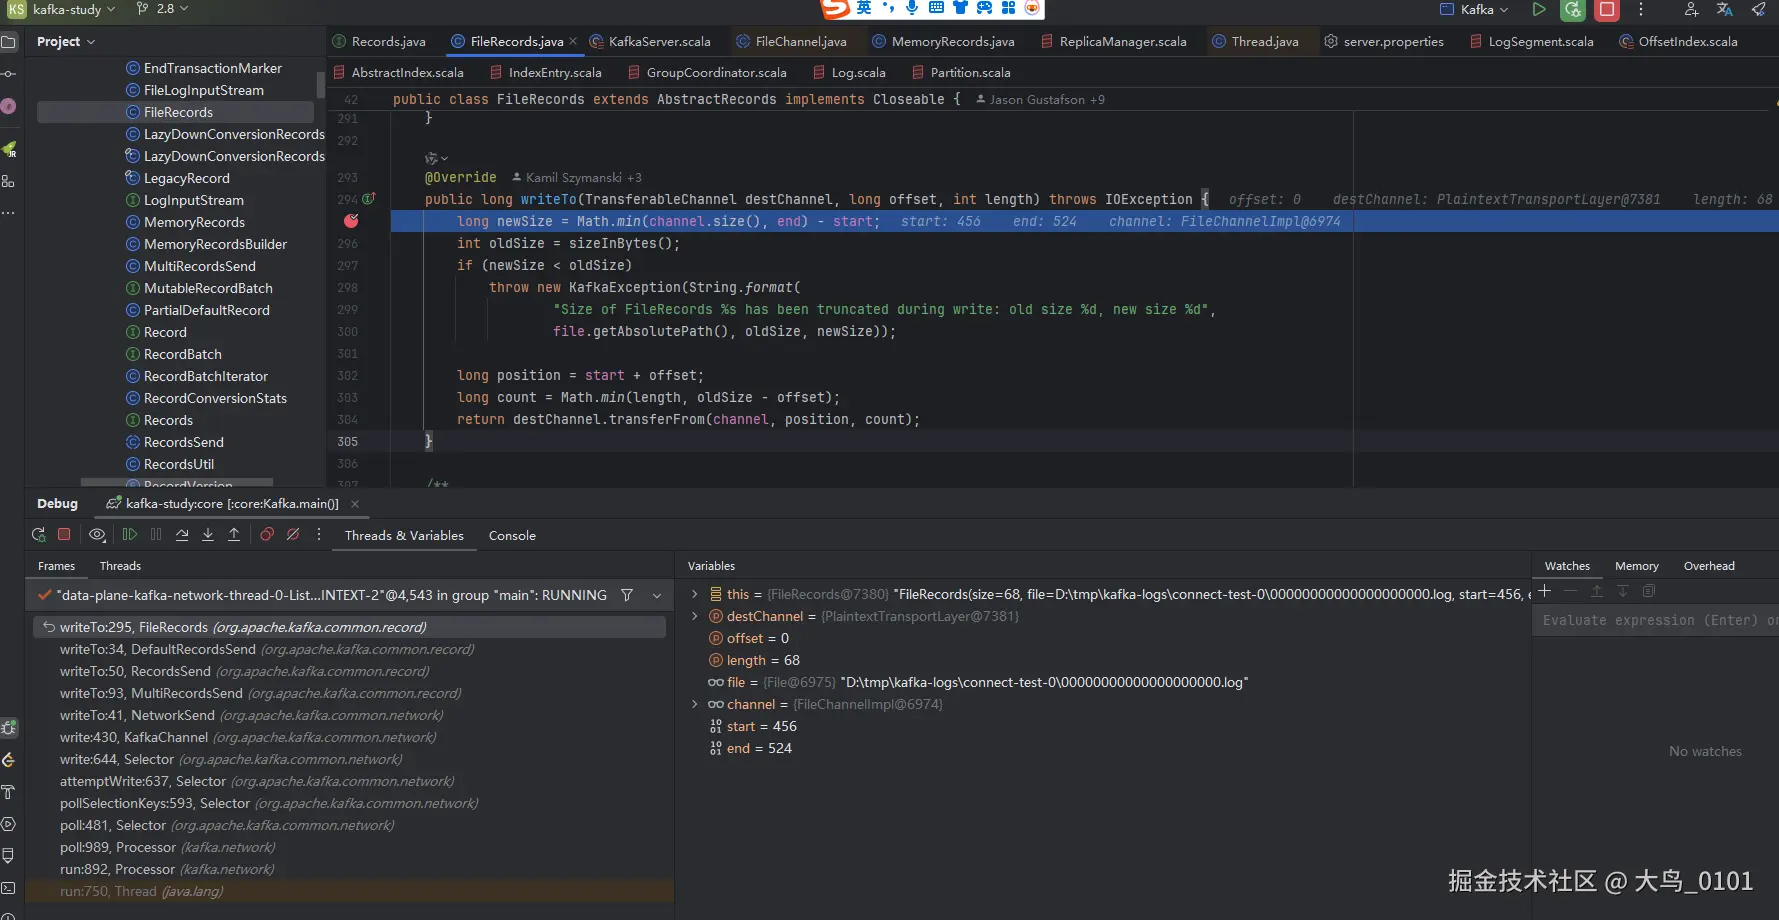Click the rocket icon in top toolbar
Viewport: 1779px width, 920px height.
point(1758,10)
